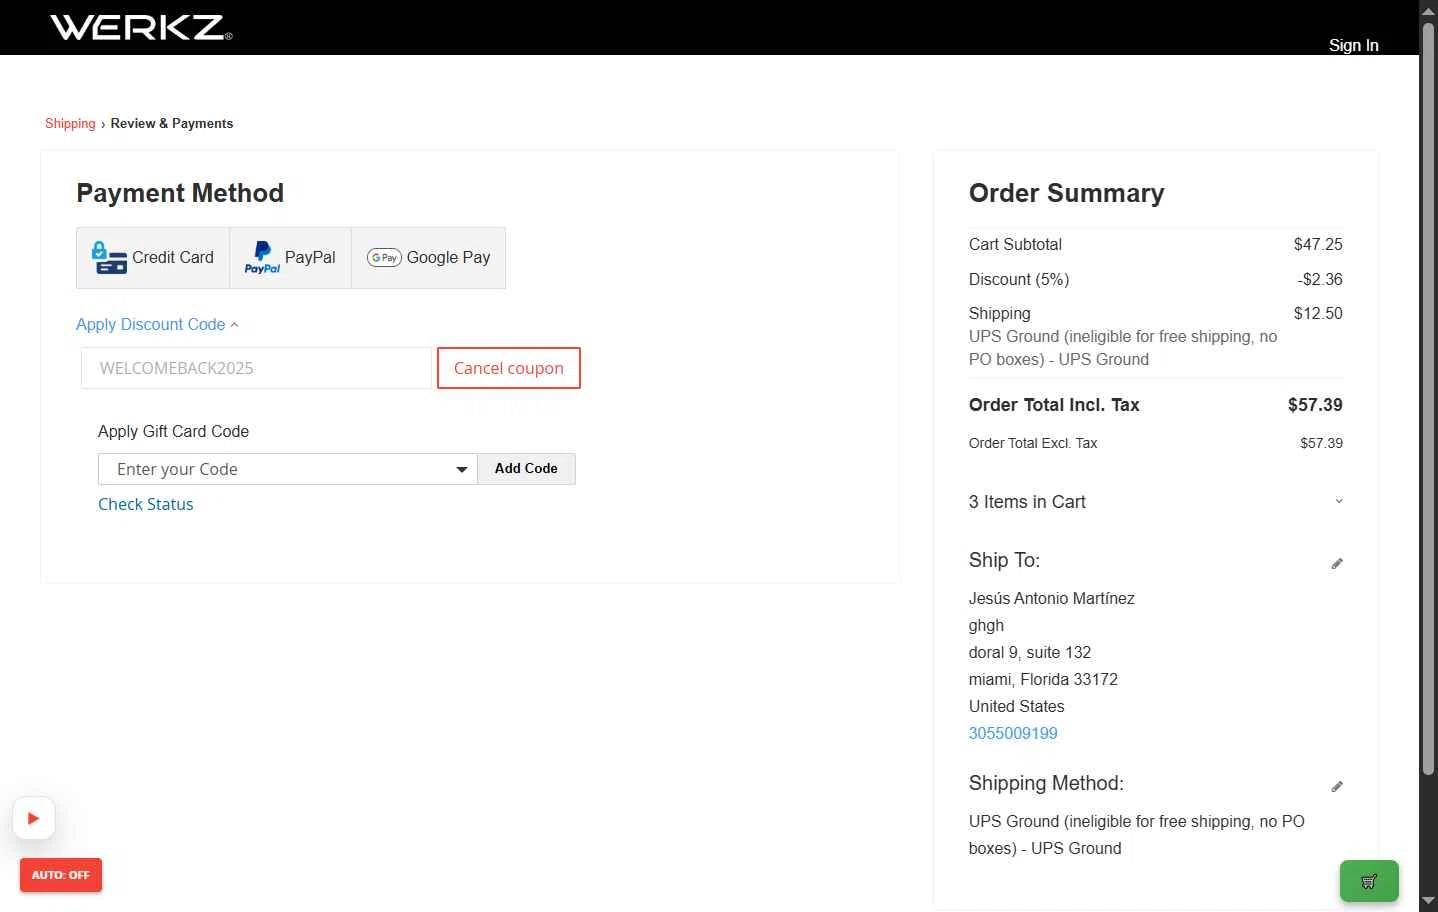The width and height of the screenshot is (1438, 912).
Task: Collapse the Apply Discount Code section
Action: point(157,324)
